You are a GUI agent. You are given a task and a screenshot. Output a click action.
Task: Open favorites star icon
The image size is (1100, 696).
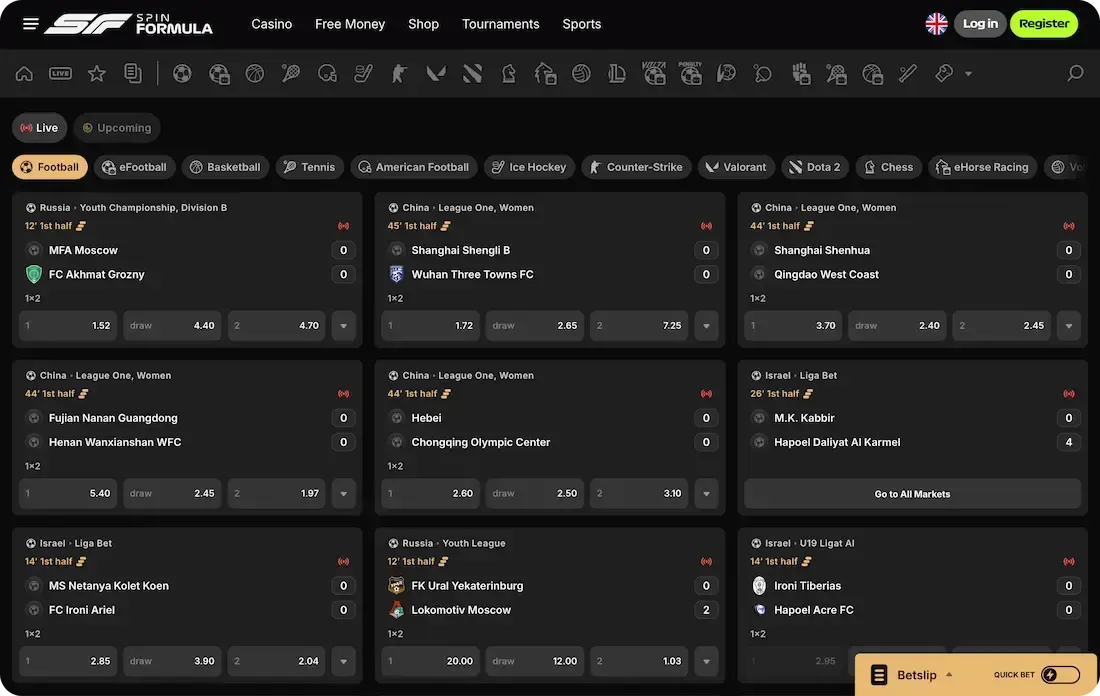pos(97,73)
